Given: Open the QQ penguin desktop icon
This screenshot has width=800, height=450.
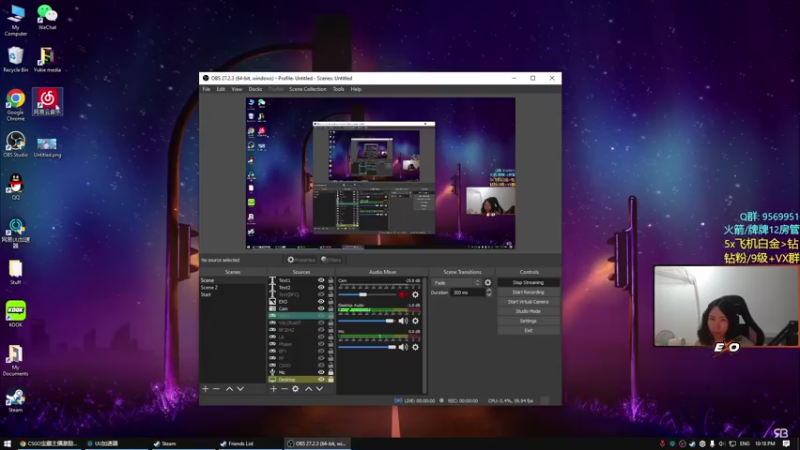Looking at the screenshot, I should pos(15,187).
